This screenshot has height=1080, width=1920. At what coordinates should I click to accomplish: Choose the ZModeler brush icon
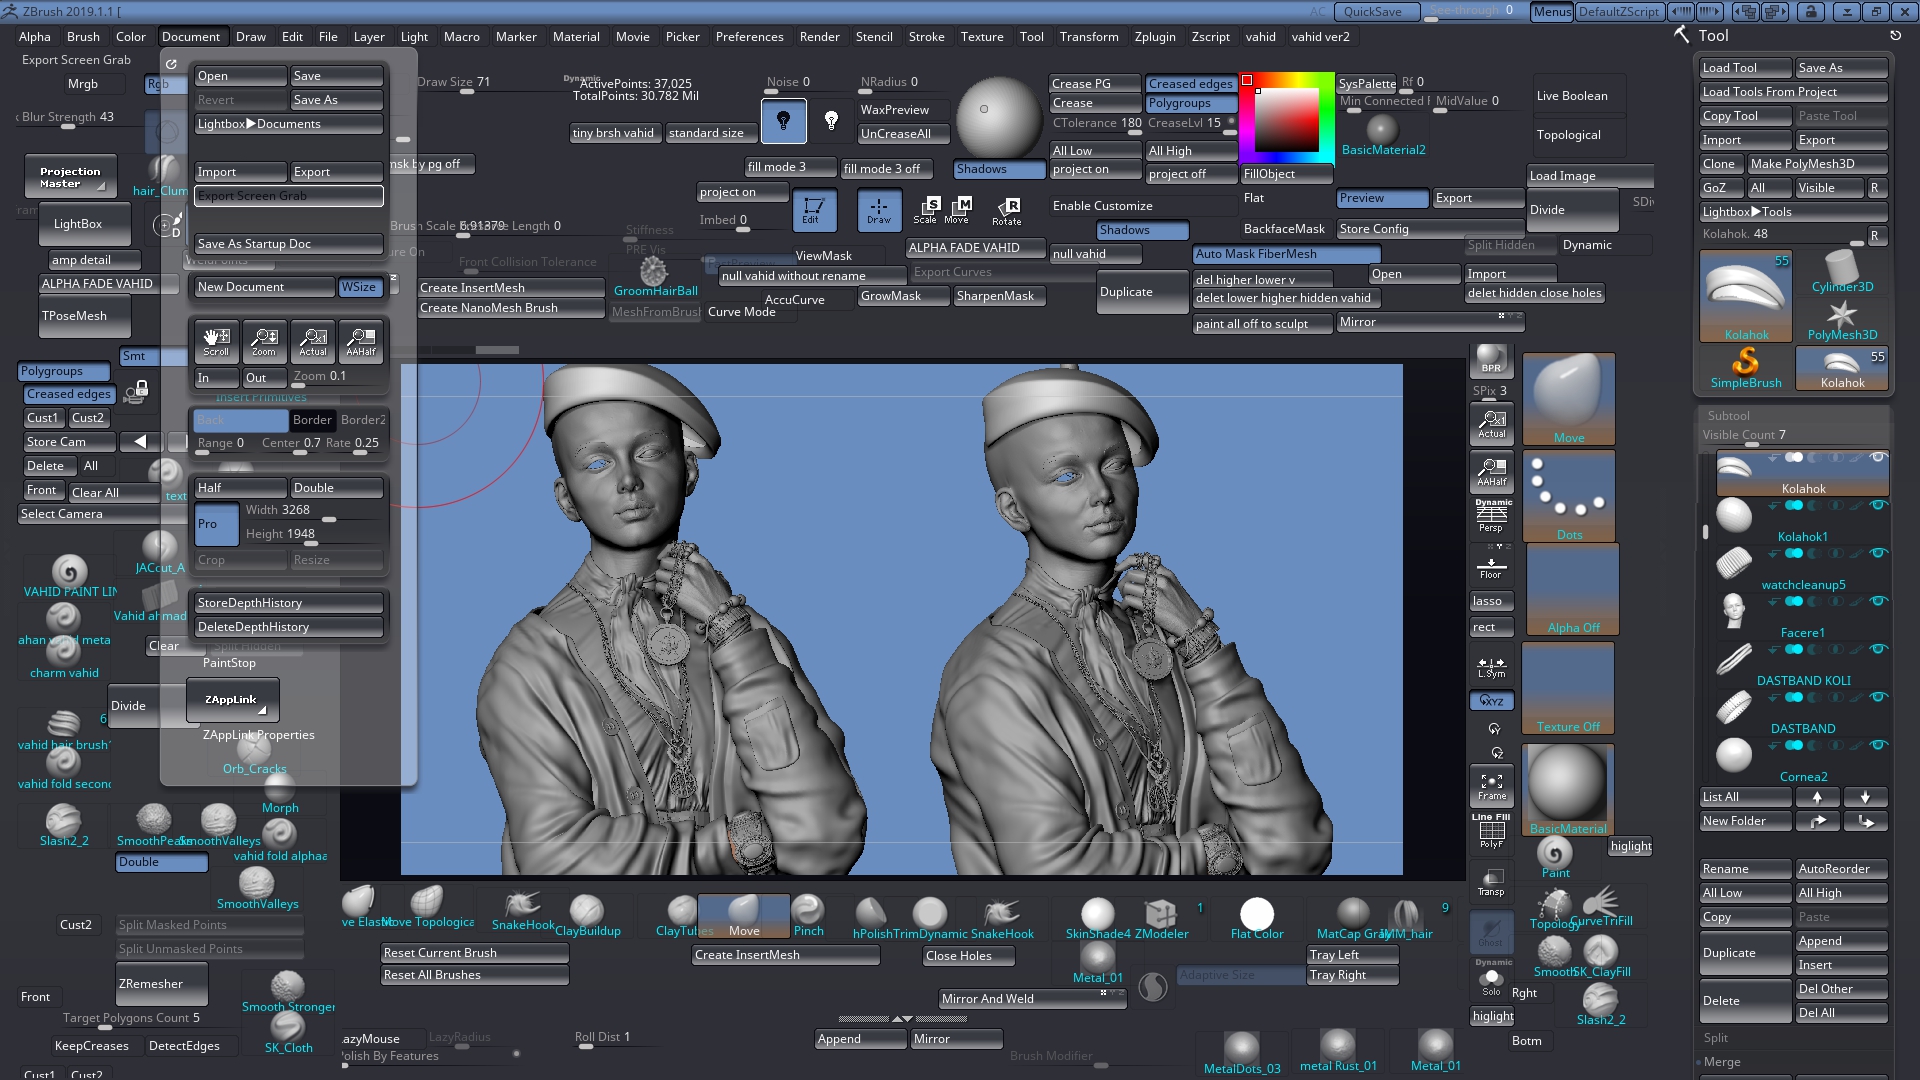point(1161,916)
